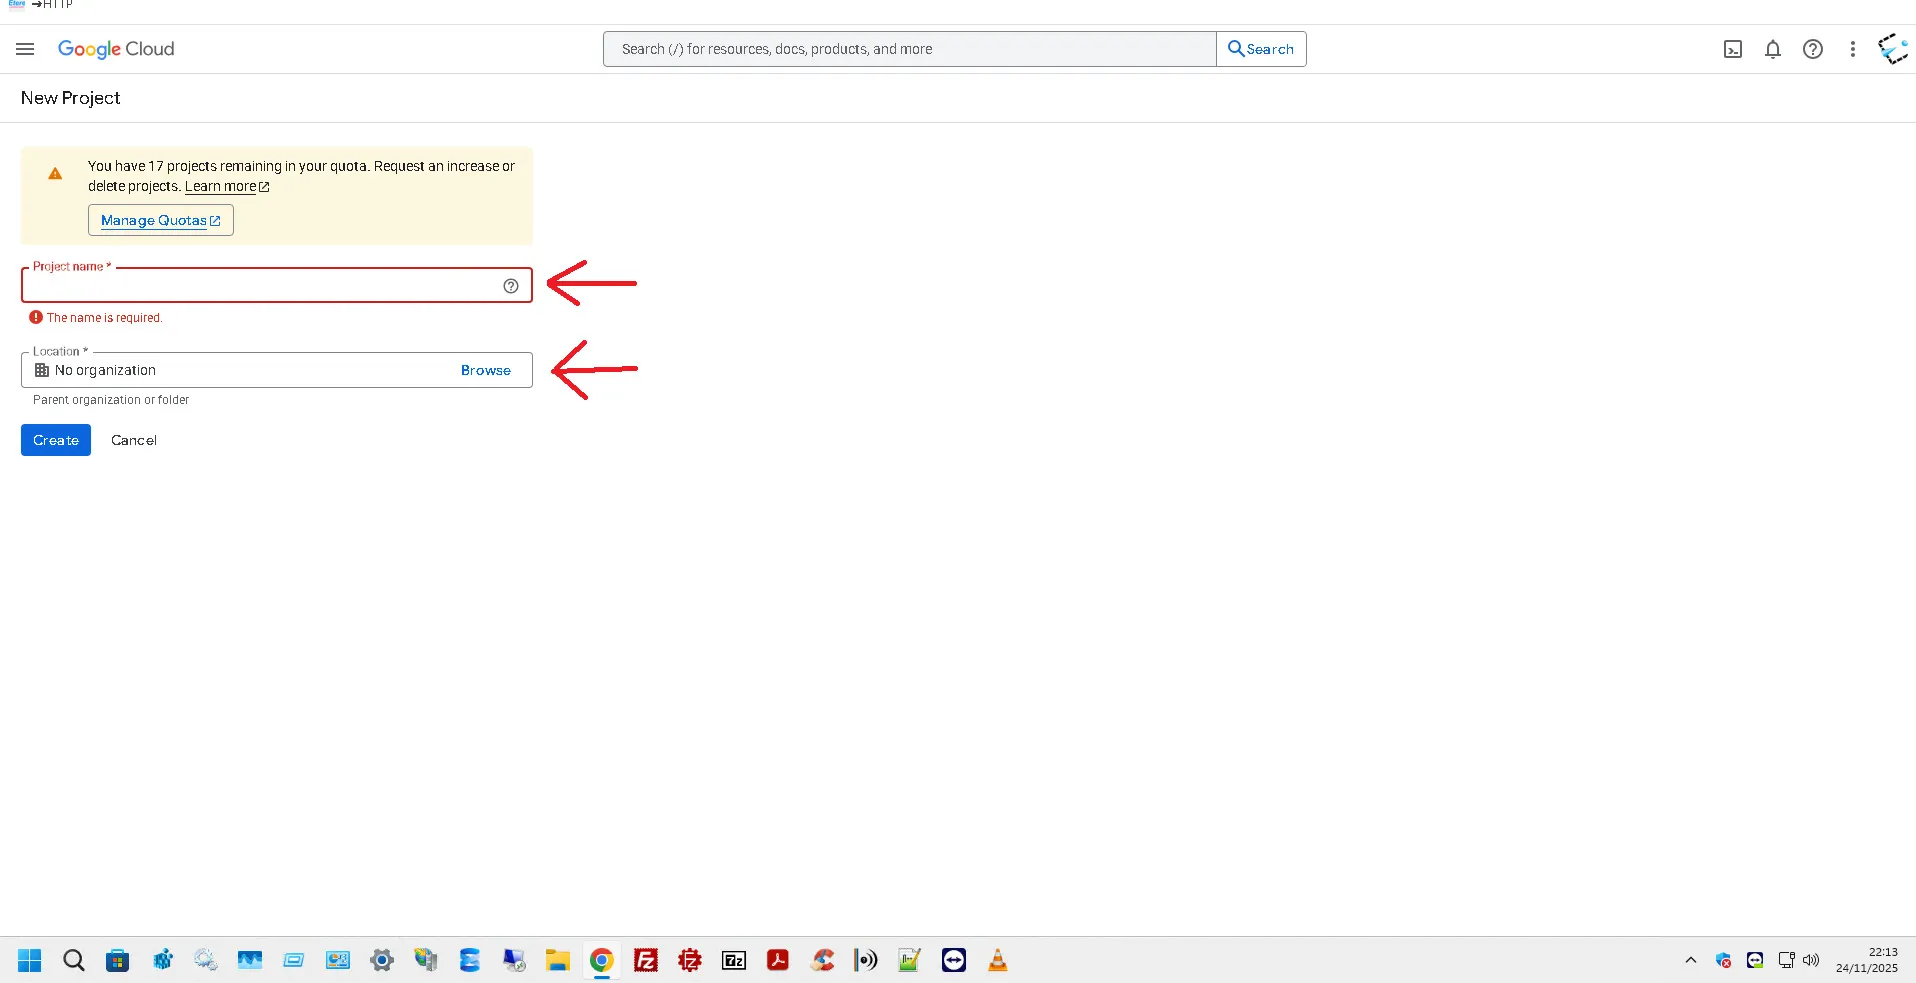This screenshot has height=983, width=1916.
Task: Click the Create button
Action: point(56,440)
